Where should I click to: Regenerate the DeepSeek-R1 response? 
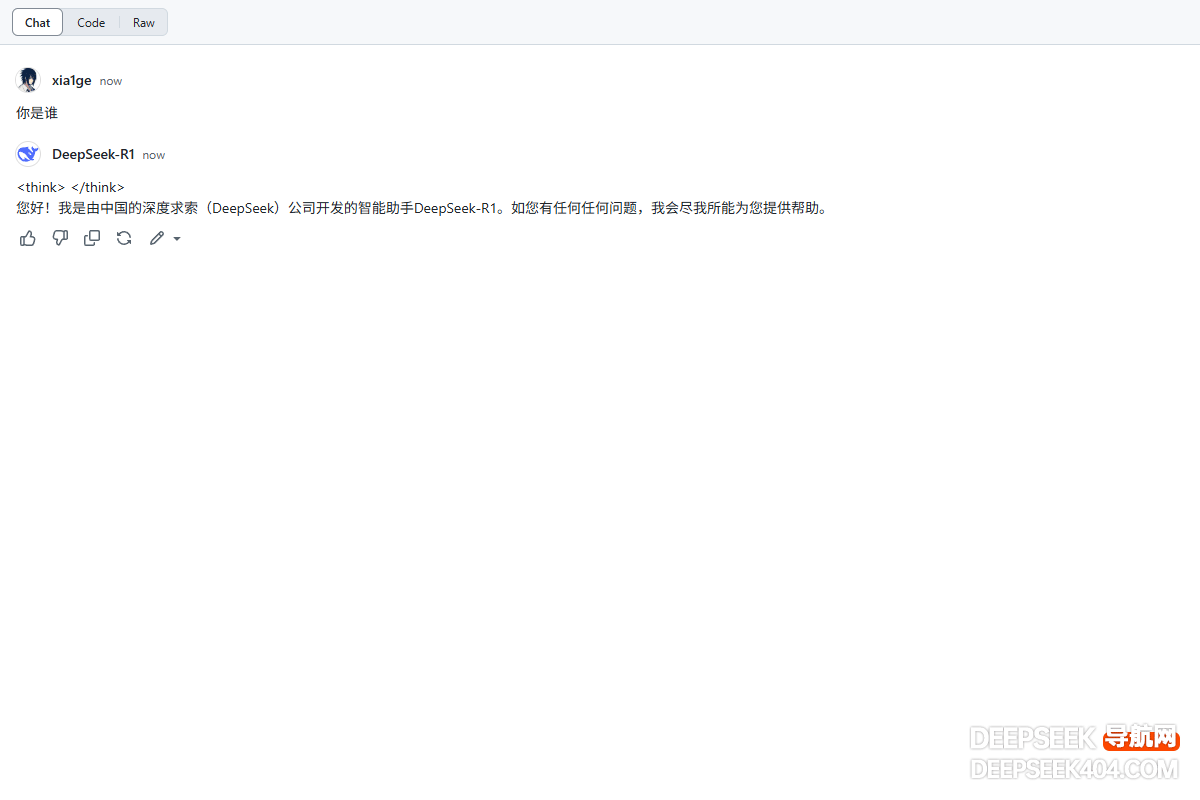(x=124, y=238)
